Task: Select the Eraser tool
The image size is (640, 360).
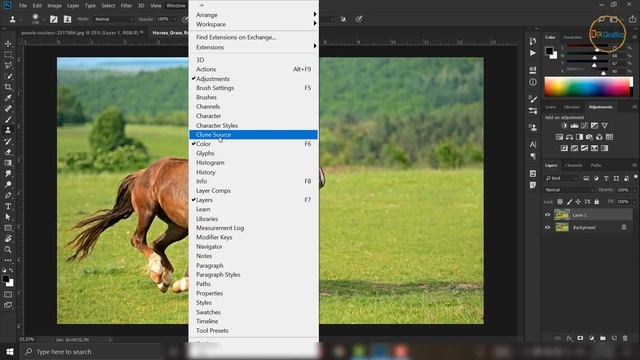Action: pos(8,152)
